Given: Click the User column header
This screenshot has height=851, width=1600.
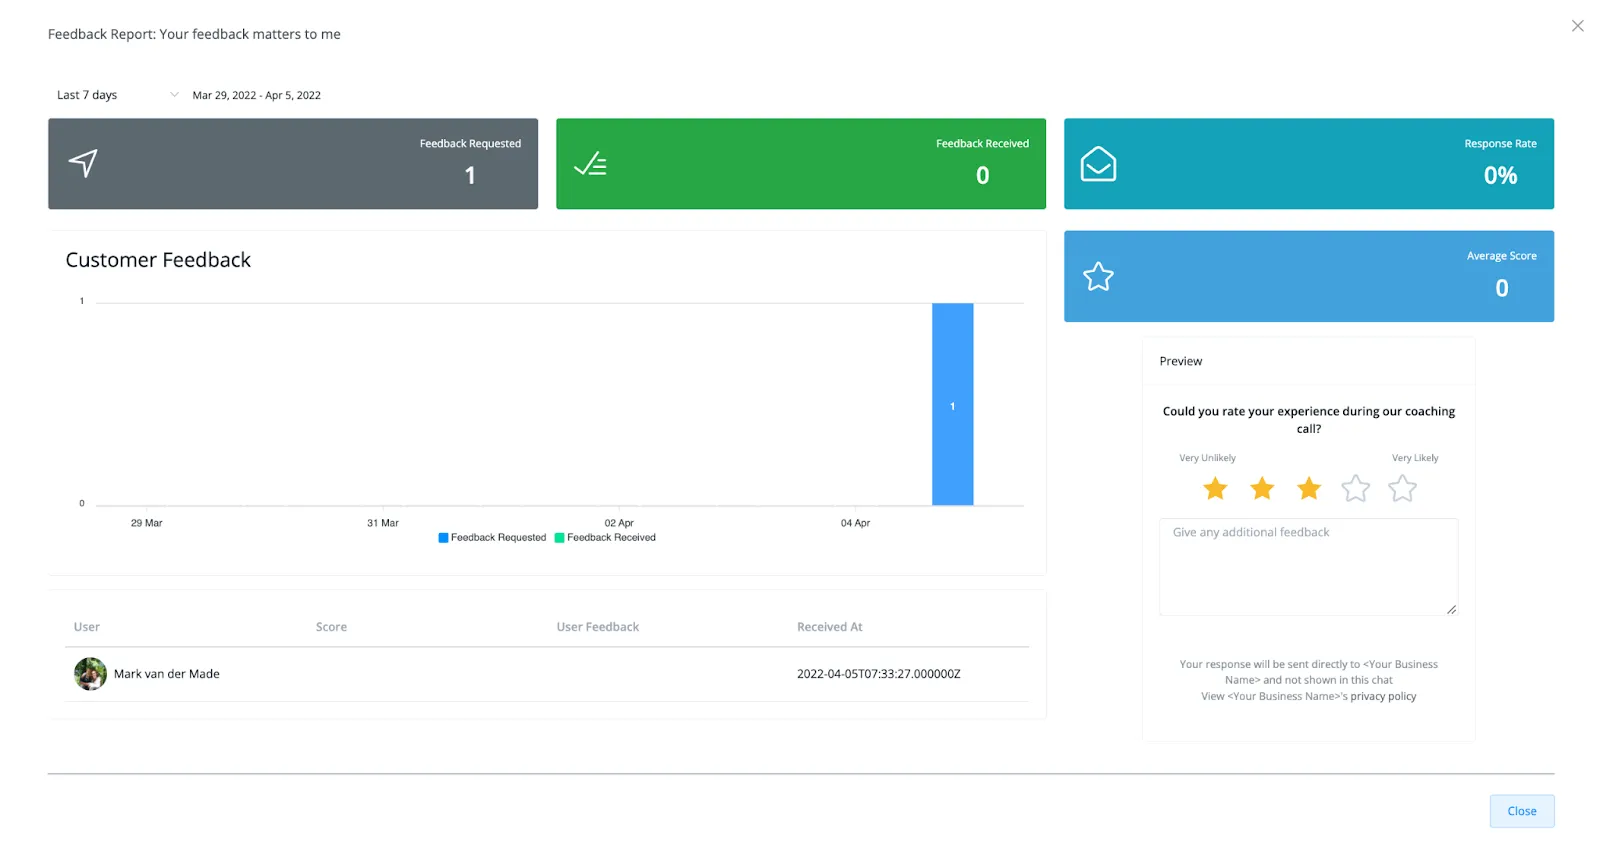Looking at the screenshot, I should tap(87, 627).
